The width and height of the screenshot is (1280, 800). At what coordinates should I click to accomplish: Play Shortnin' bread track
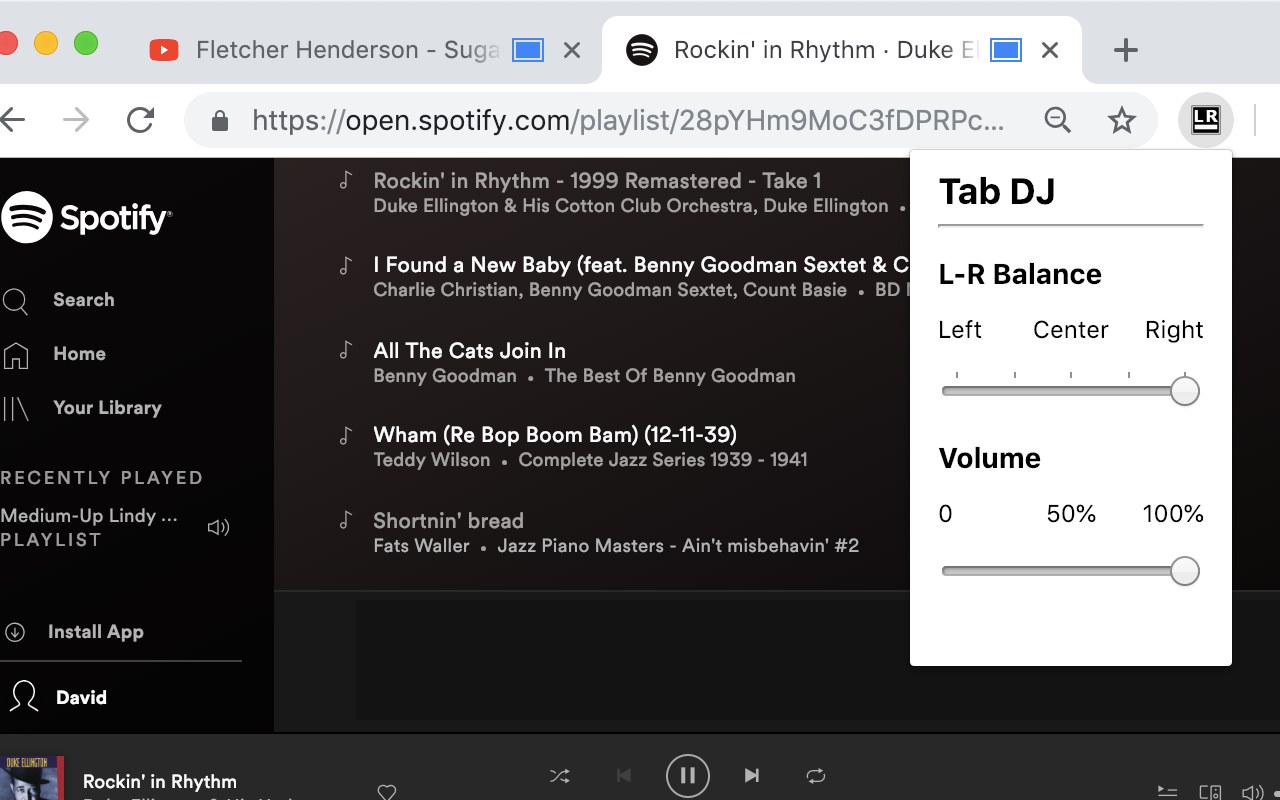point(448,521)
